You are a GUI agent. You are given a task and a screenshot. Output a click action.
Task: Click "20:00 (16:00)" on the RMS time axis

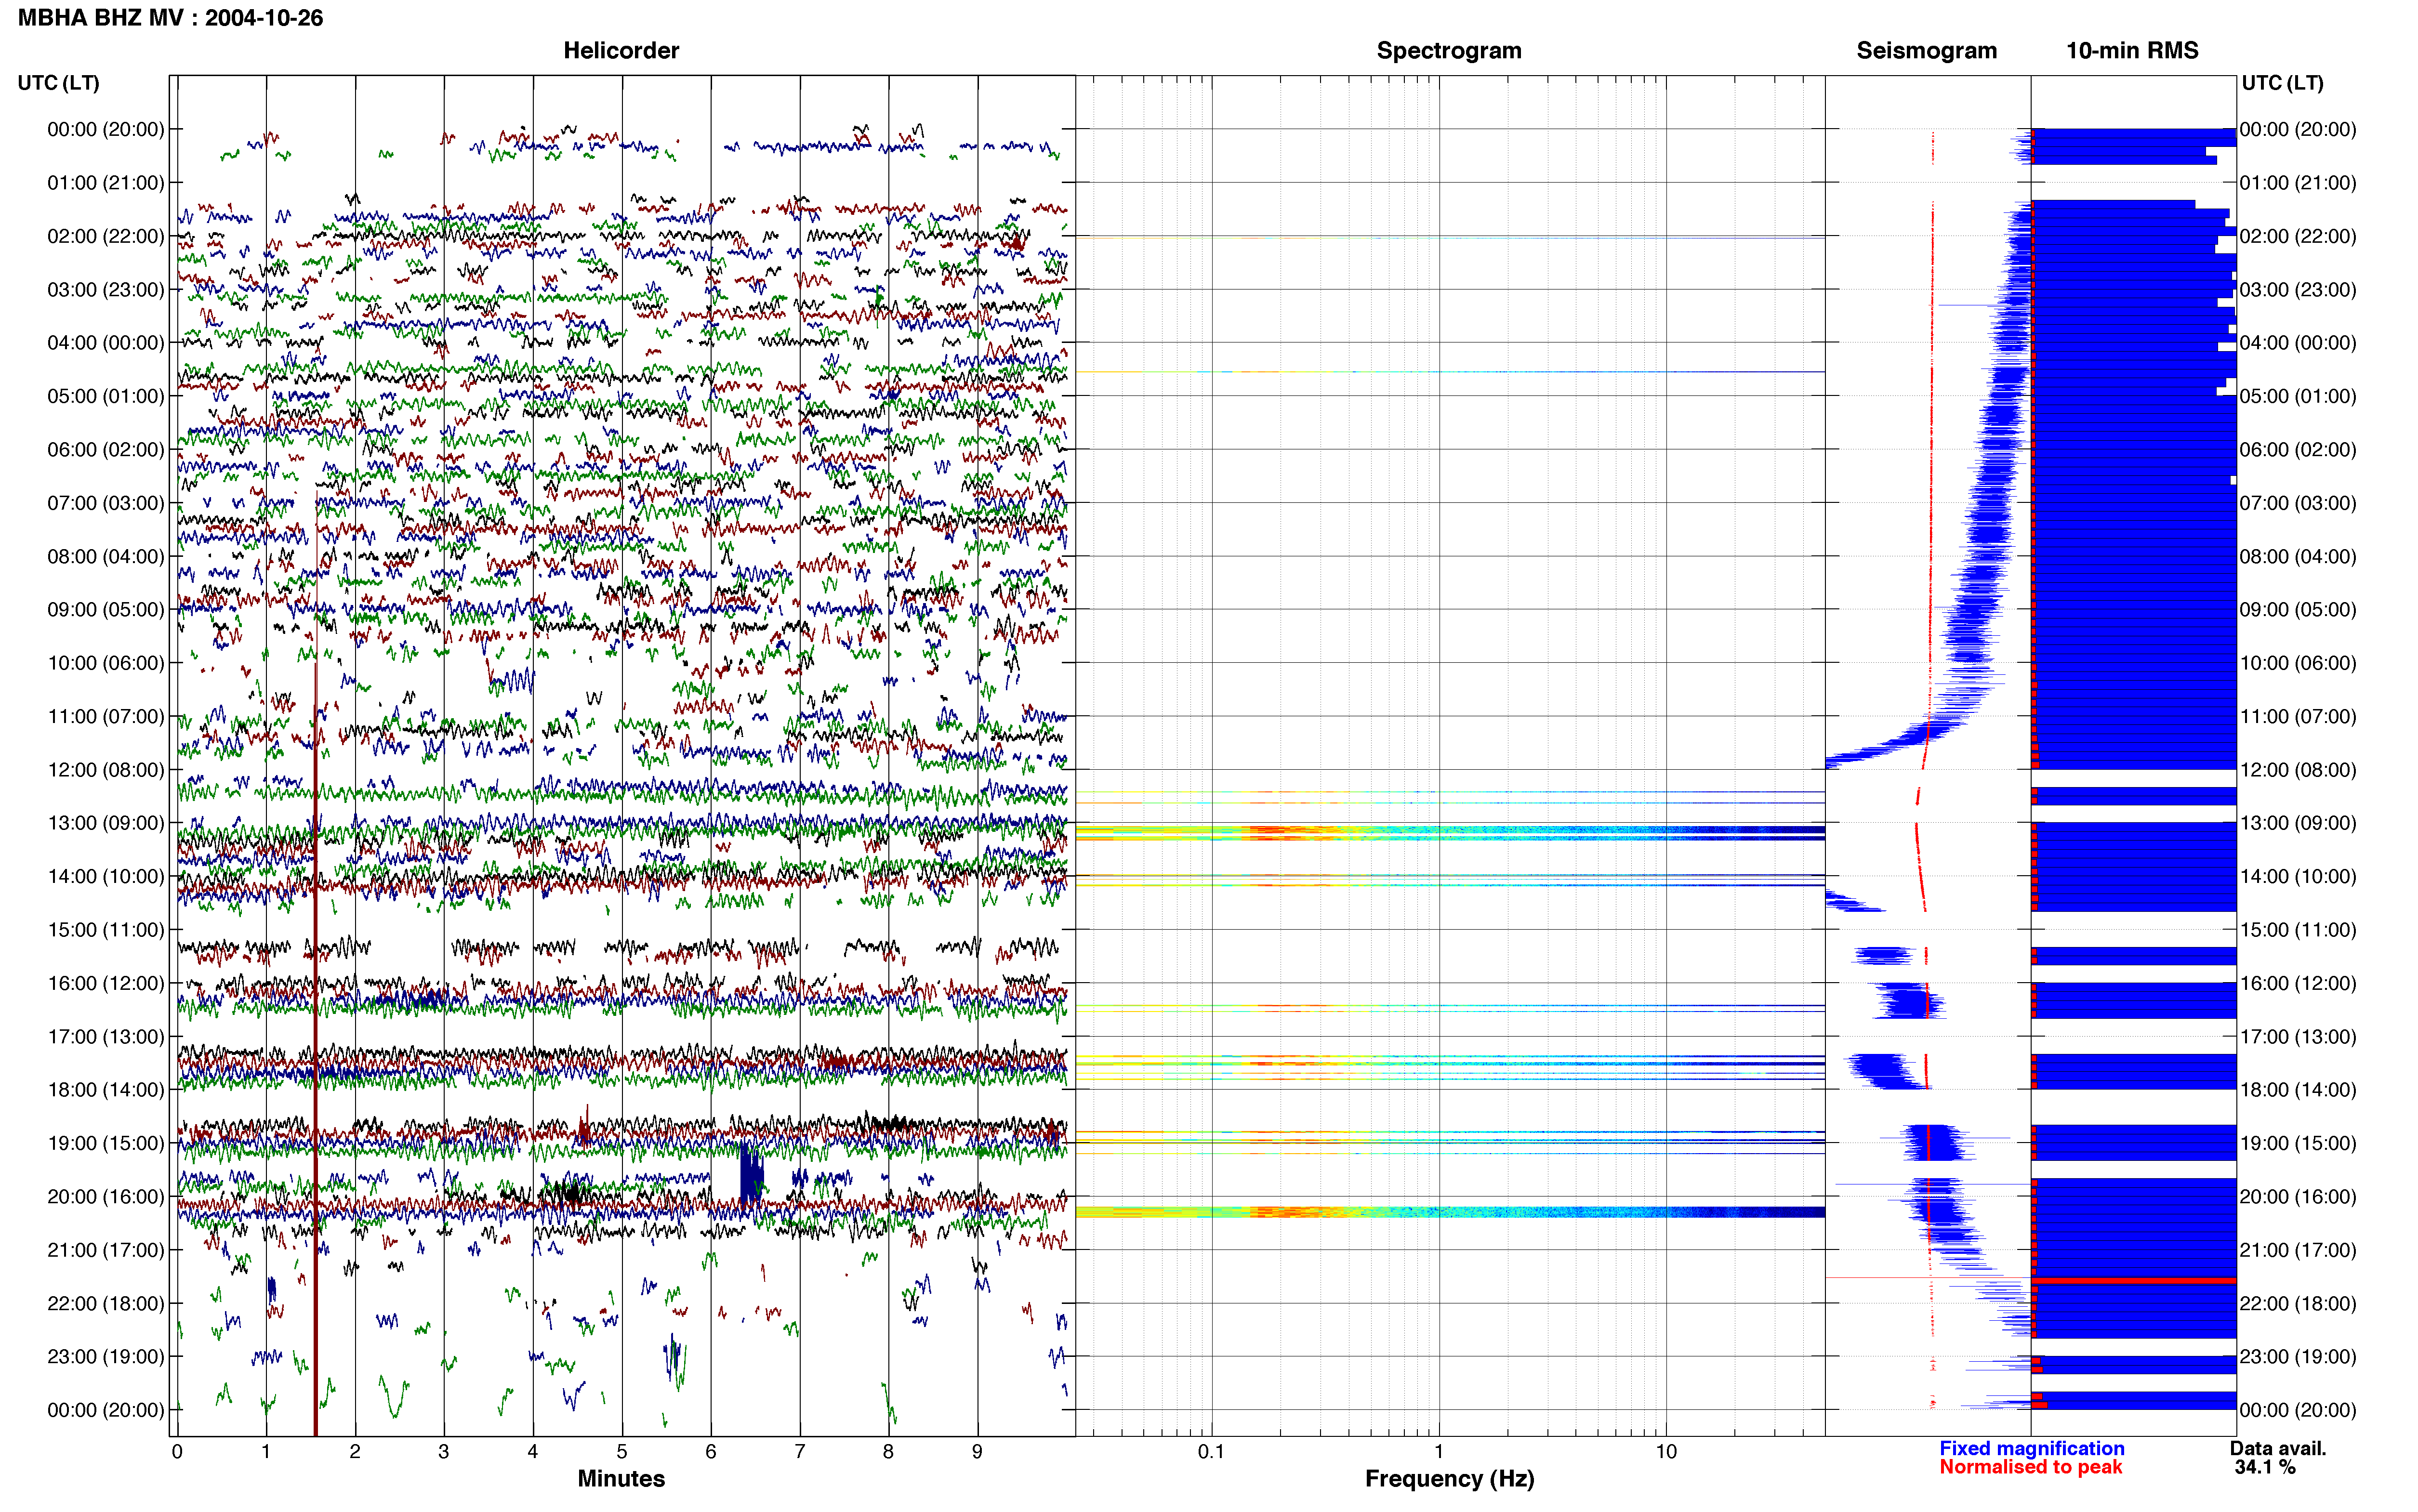coord(2298,1197)
